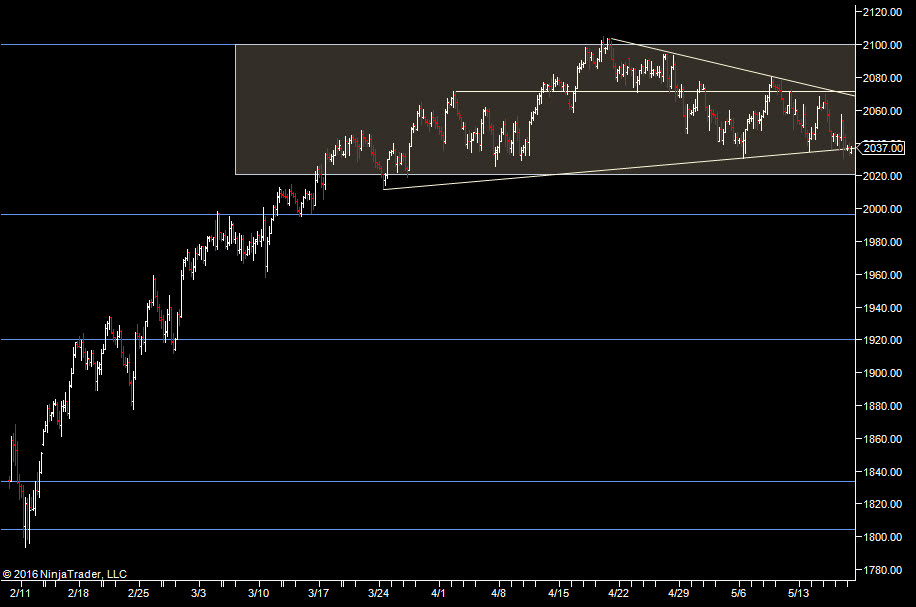The image size is (916, 607).
Task: Select the 3/10 date label
Action: click(258, 594)
